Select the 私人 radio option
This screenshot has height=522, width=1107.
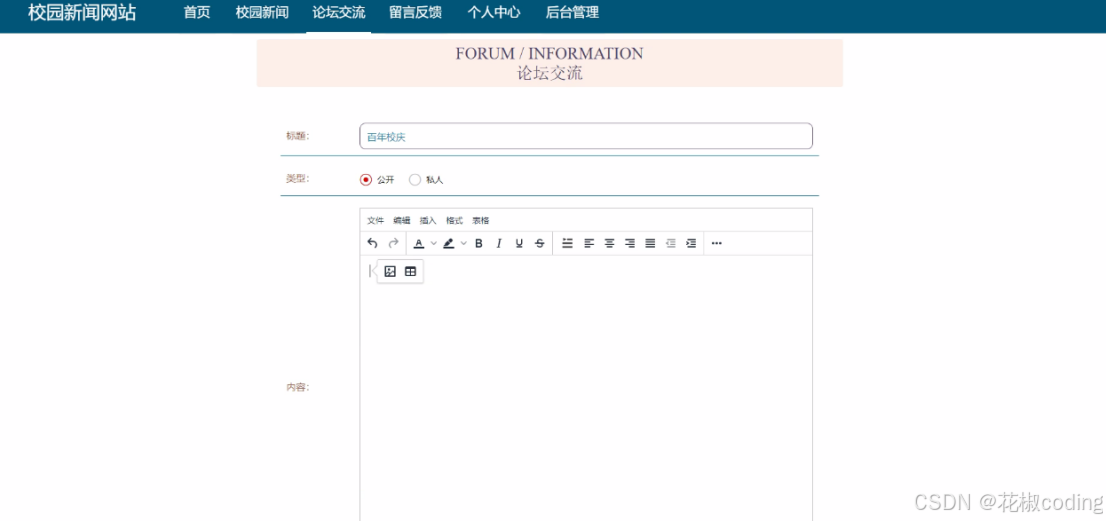pyautogui.click(x=415, y=179)
